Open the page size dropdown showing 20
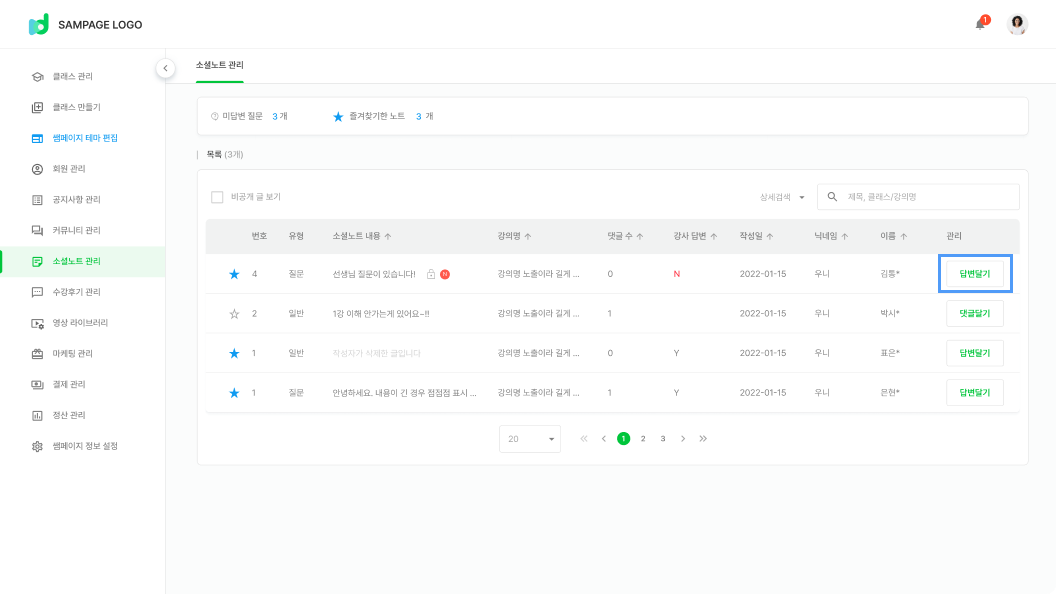Image resolution: width=1056 pixels, height=594 pixels. (x=530, y=439)
